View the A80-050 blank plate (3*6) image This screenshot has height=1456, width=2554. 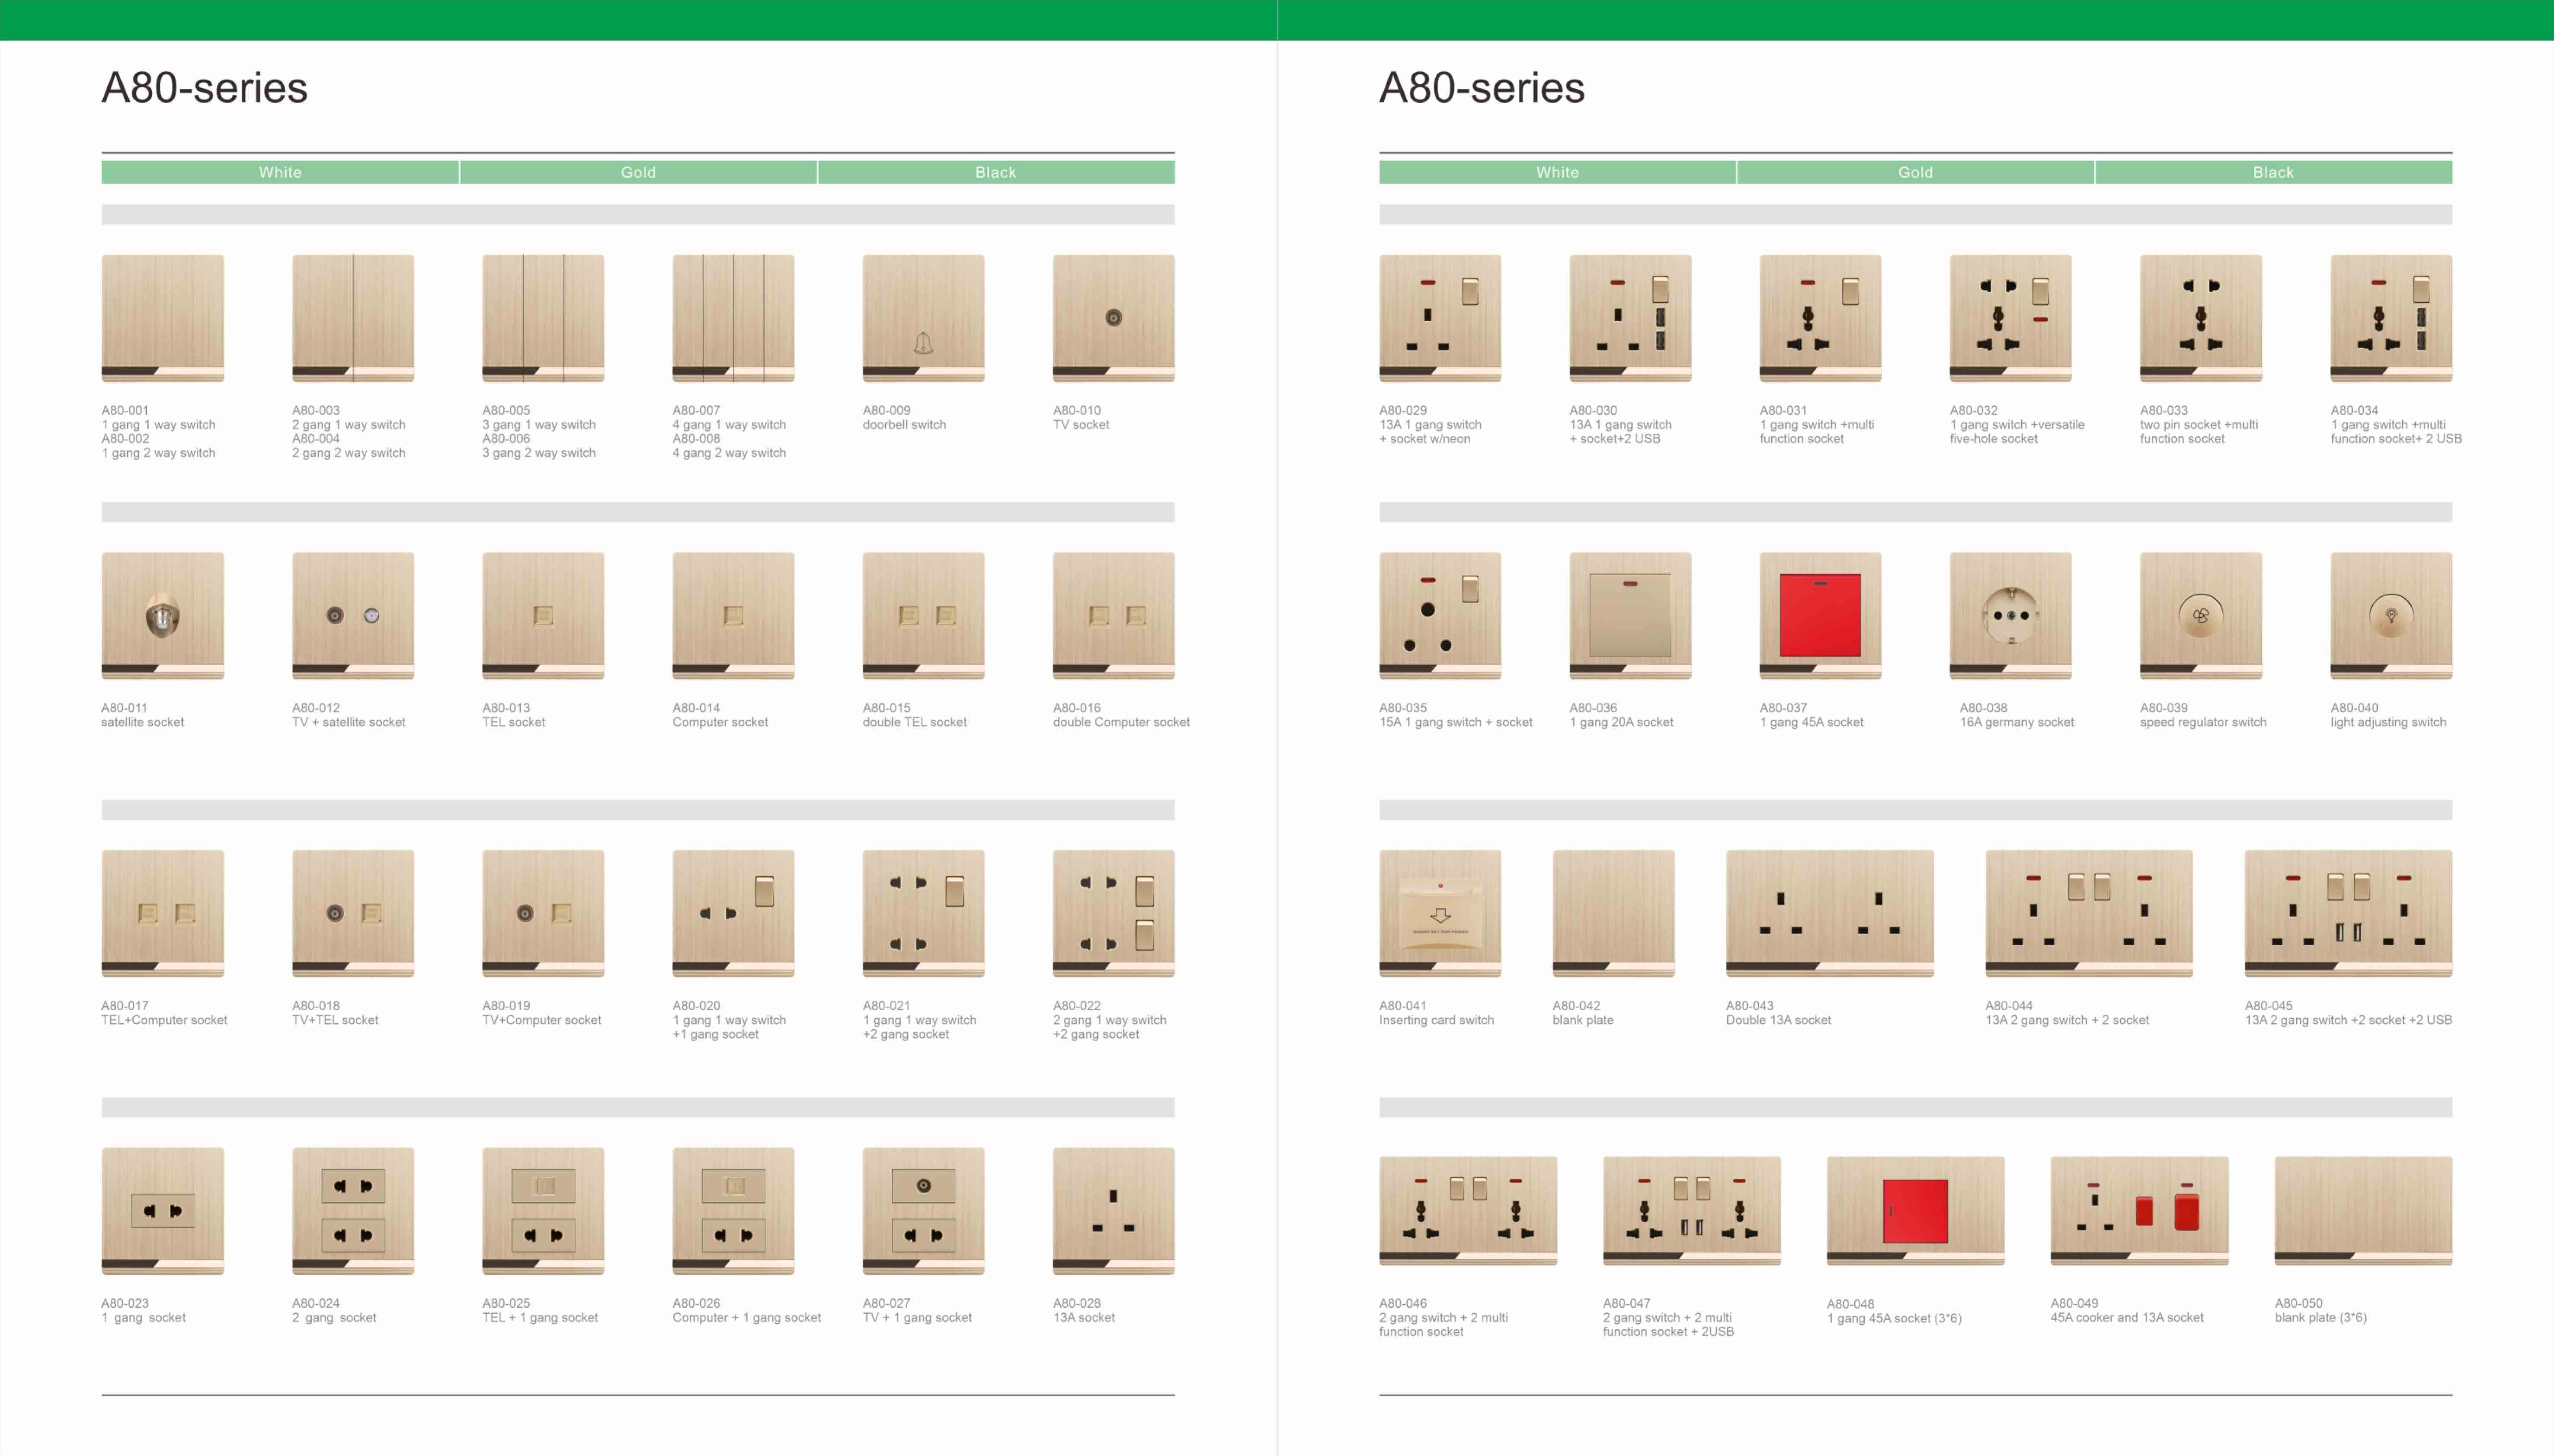(2363, 1211)
